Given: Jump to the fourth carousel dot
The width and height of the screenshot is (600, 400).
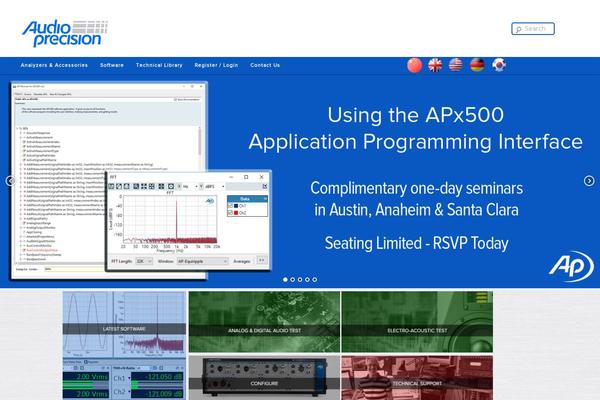Looking at the screenshot, I should (x=307, y=280).
